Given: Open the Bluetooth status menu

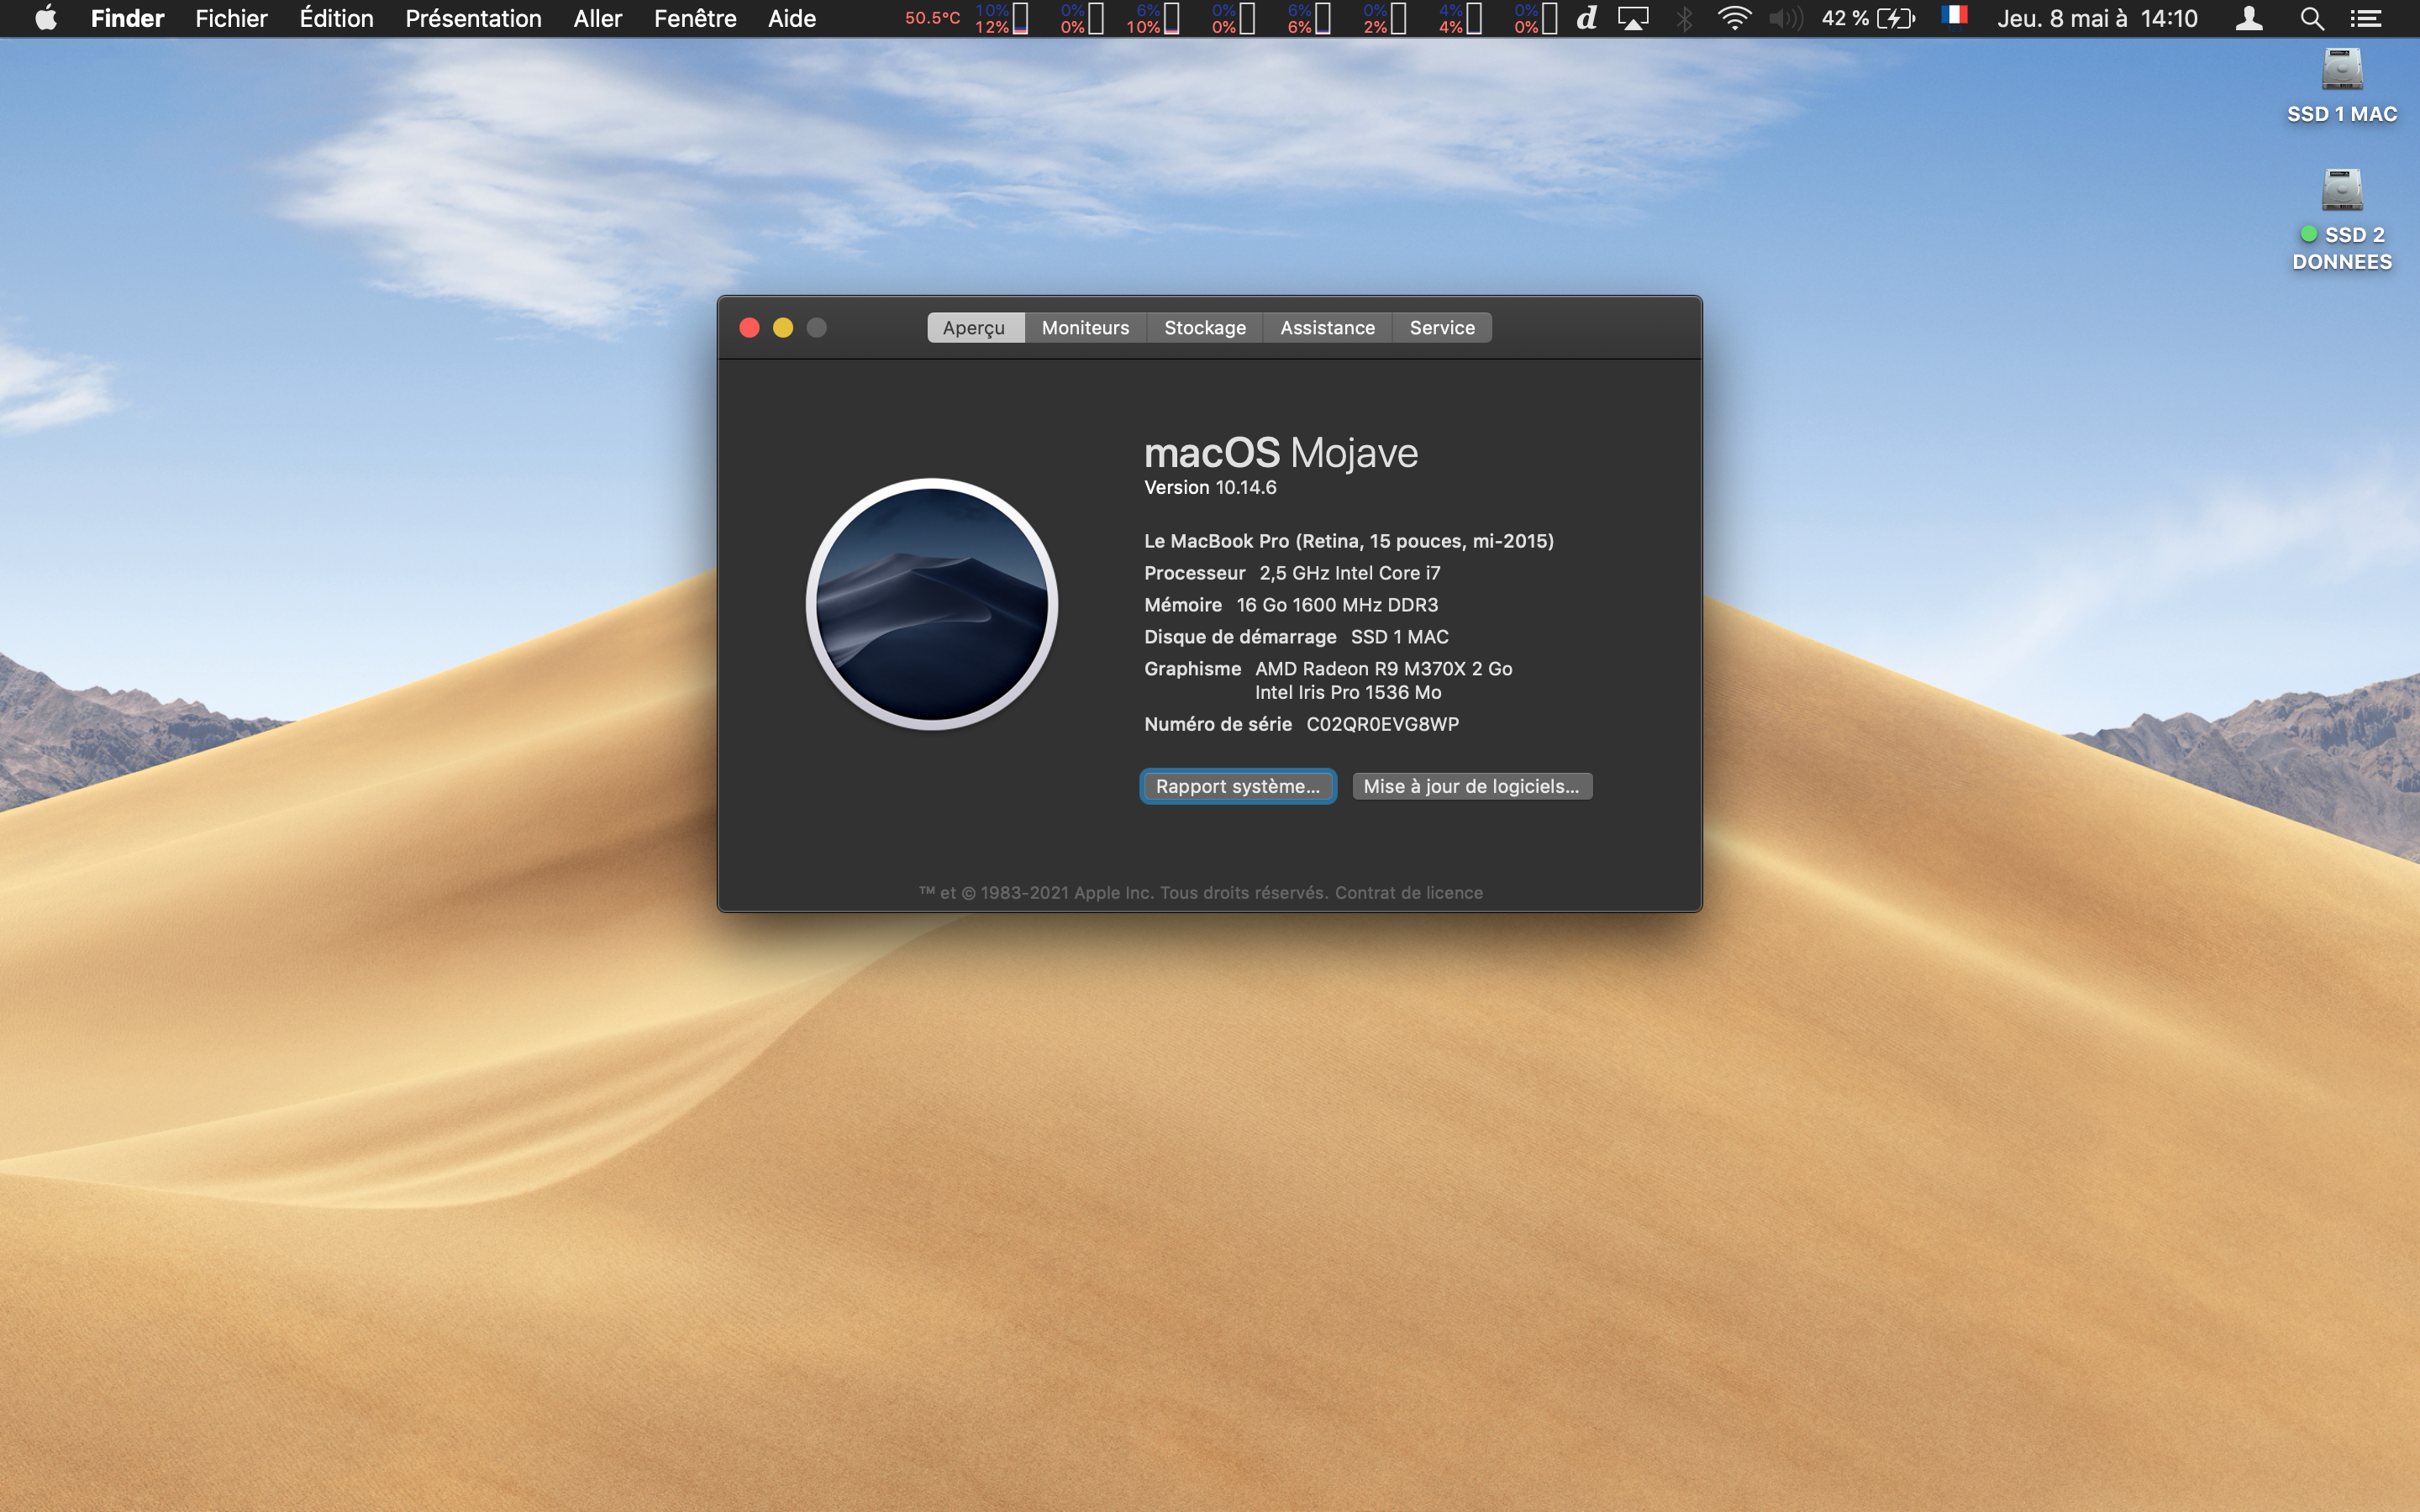Looking at the screenshot, I should [1685, 18].
